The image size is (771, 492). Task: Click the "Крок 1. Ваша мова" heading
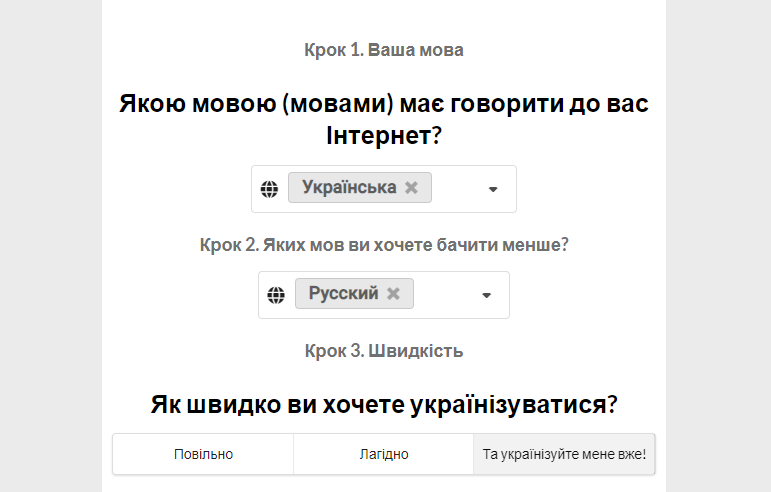pos(384,49)
